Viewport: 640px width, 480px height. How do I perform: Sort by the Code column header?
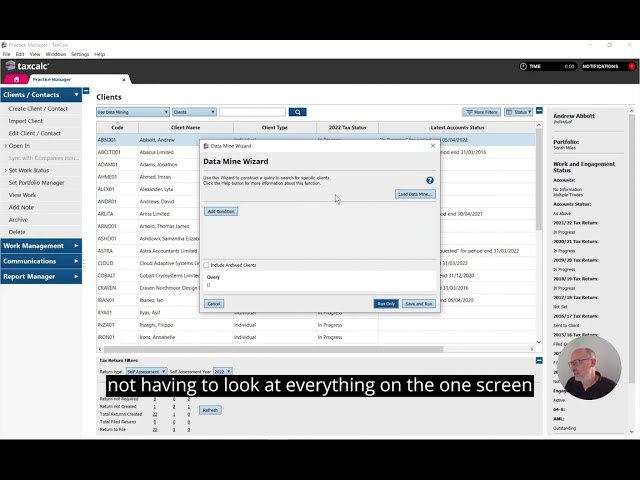click(x=117, y=127)
